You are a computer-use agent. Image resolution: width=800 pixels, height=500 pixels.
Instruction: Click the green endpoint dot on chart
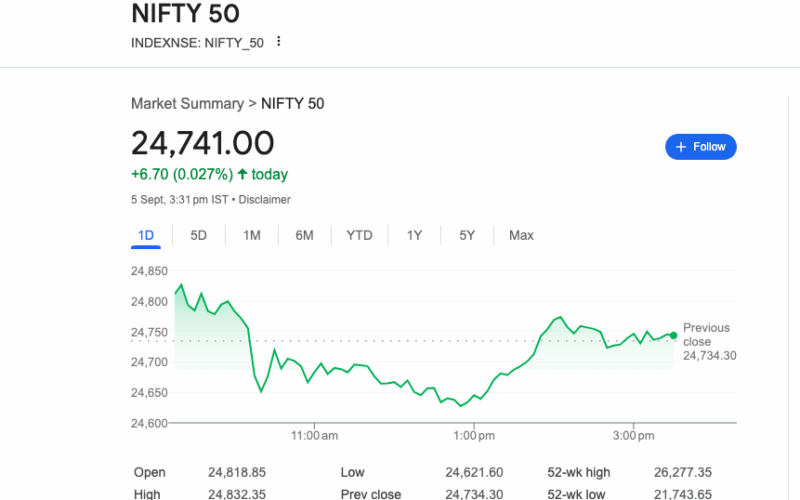point(674,335)
